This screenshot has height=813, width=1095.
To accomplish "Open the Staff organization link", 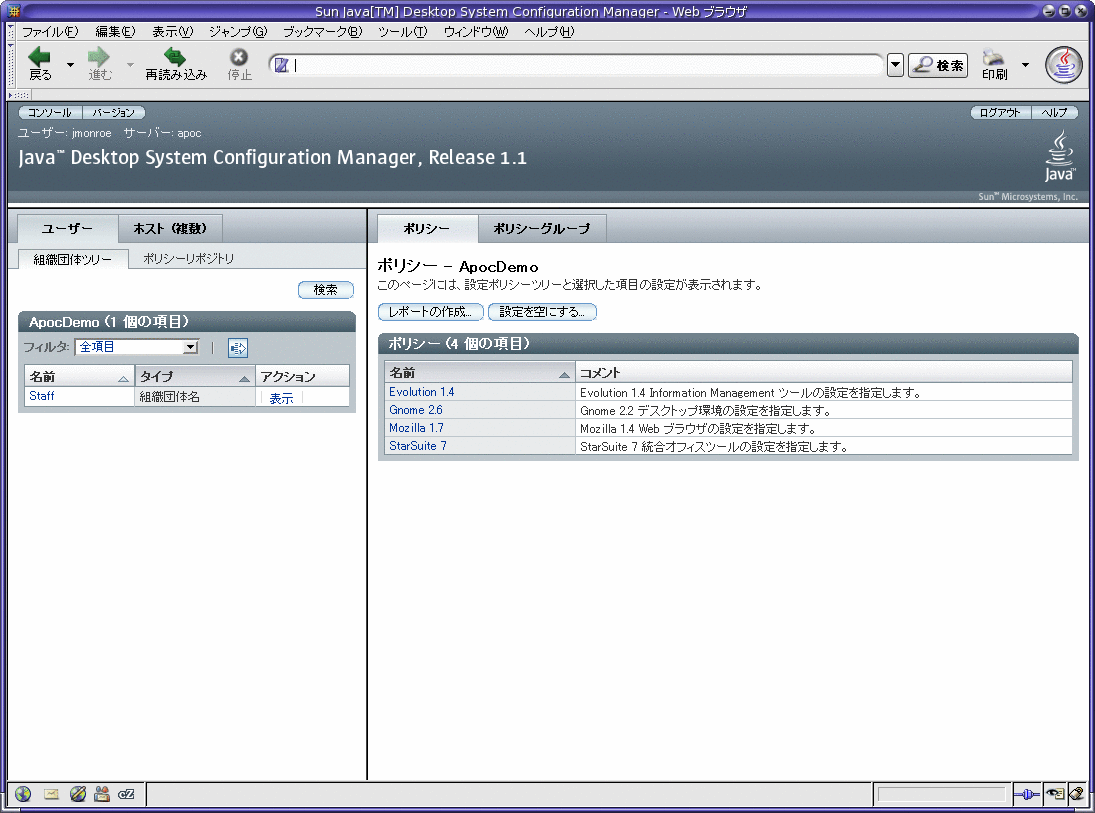I will 42,396.
